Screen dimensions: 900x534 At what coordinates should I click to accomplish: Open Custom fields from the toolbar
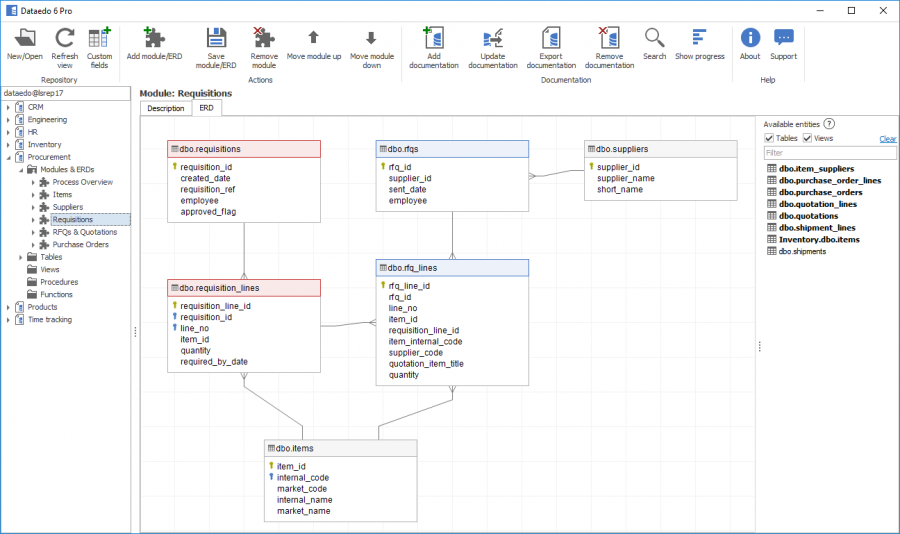tap(100, 38)
